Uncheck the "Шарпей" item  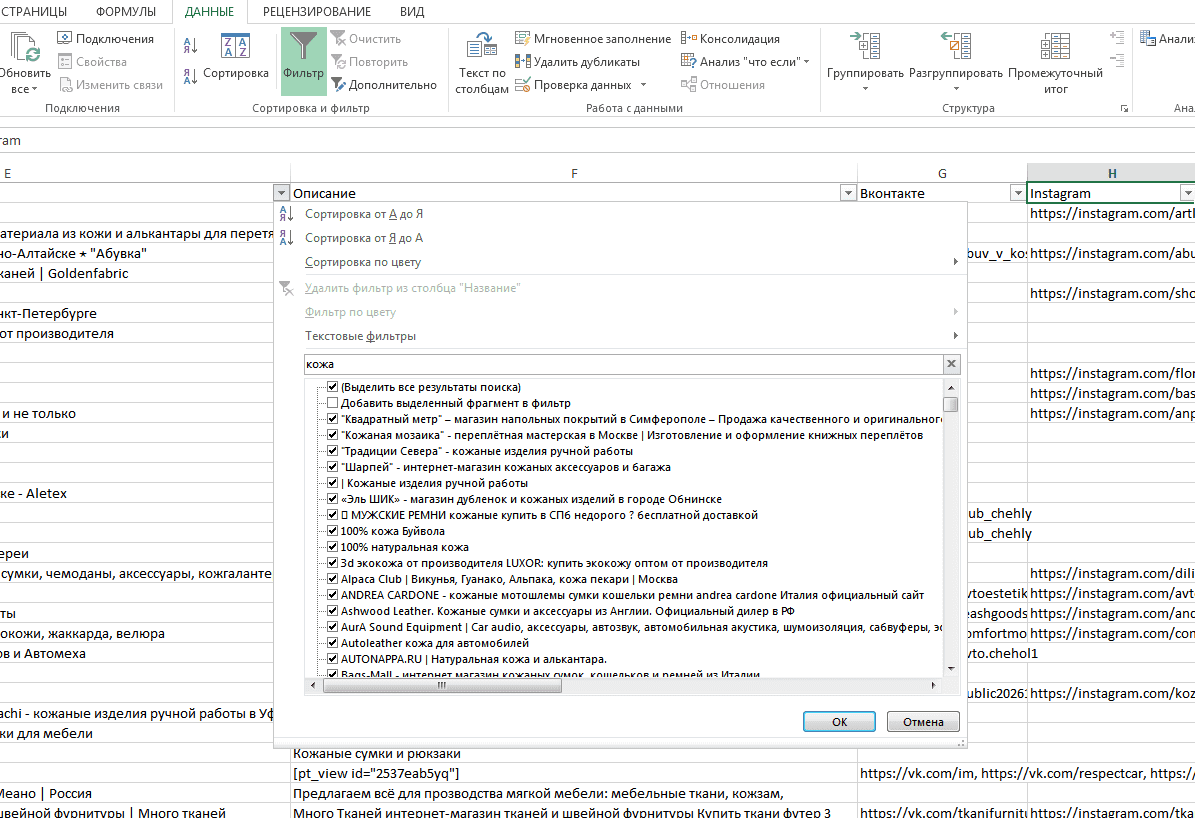click(x=332, y=467)
